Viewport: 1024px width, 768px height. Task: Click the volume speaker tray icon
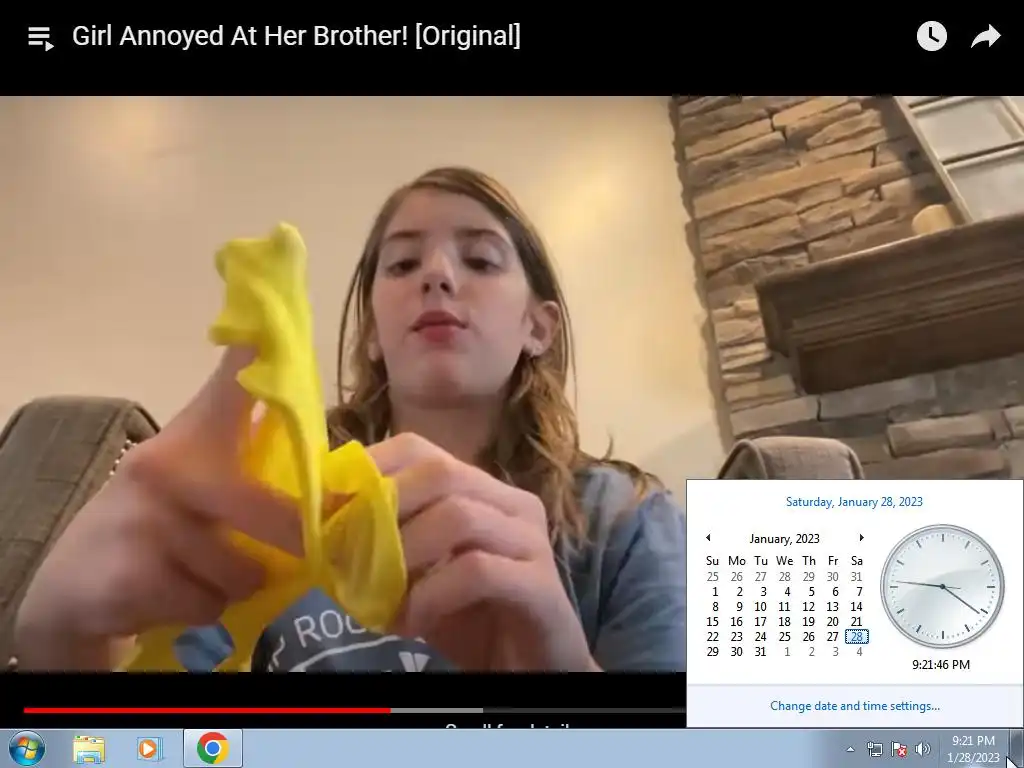[922, 749]
